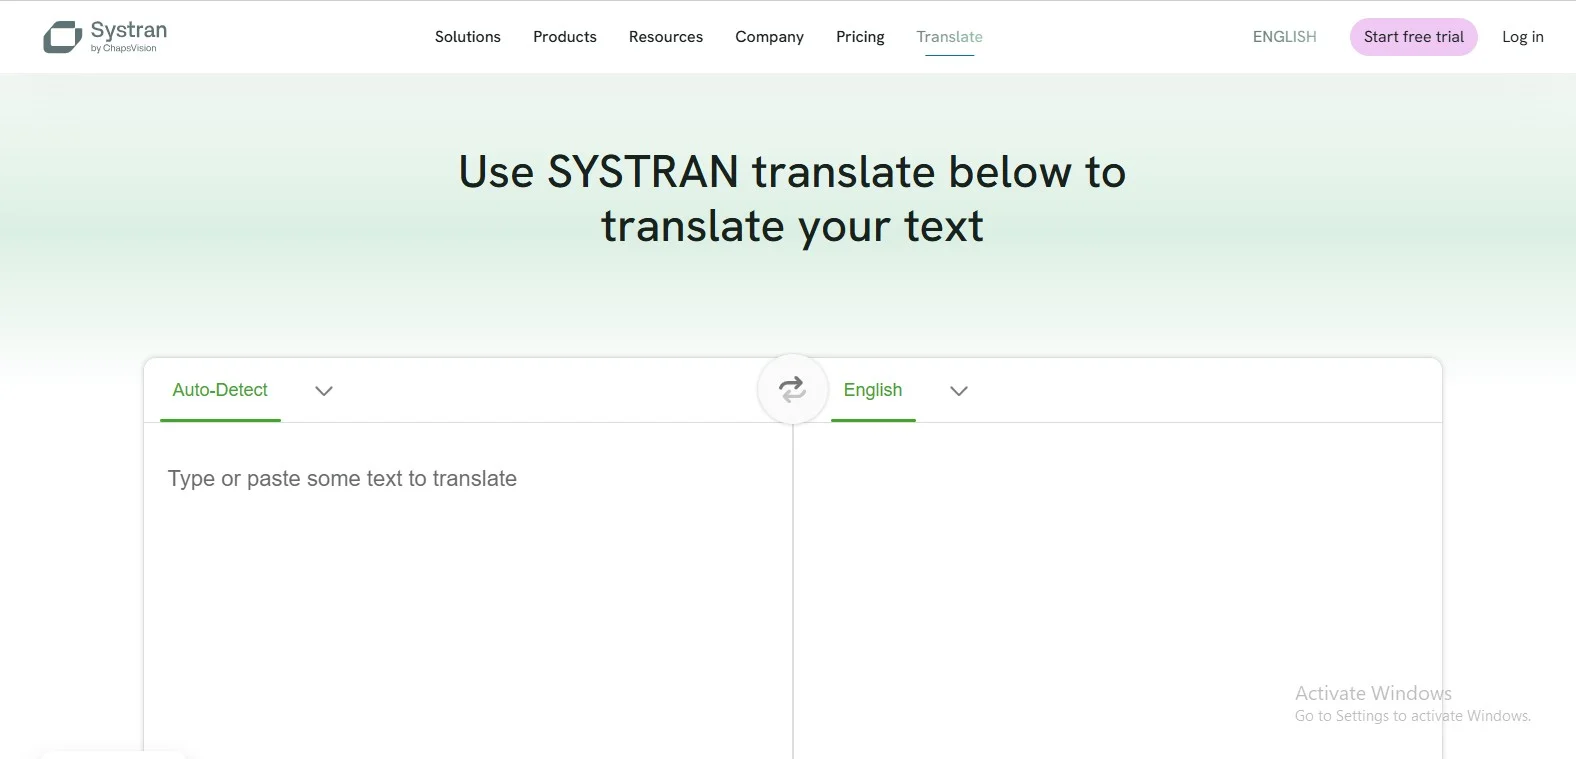Open the Company menu
Screen dimensions: 1576x759
(769, 37)
